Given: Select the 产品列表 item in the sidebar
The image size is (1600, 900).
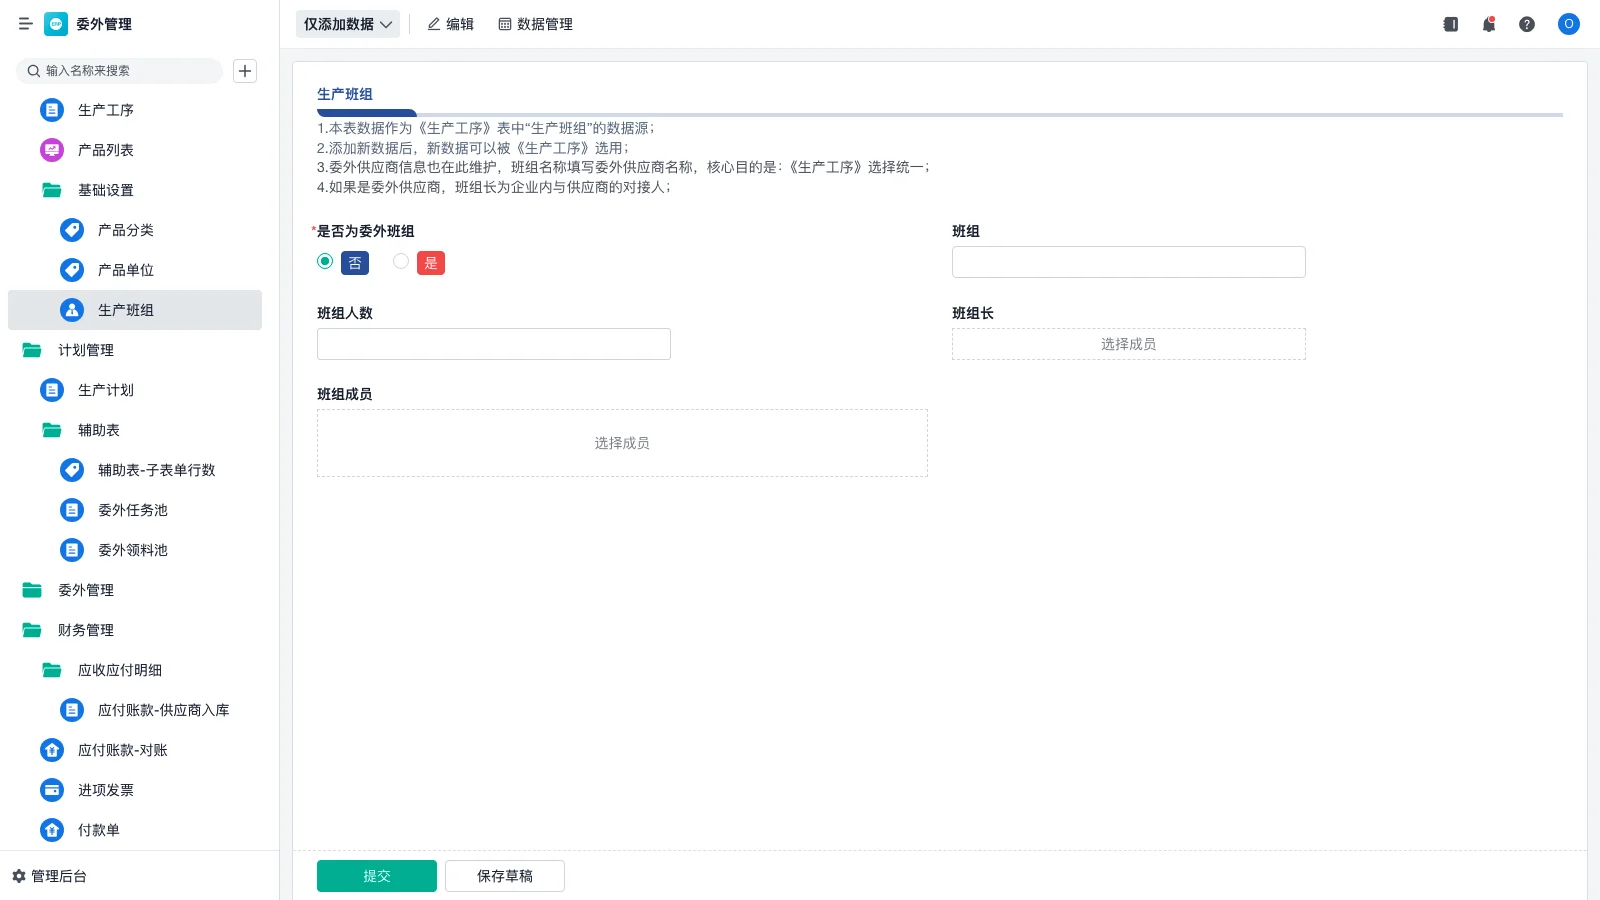Looking at the screenshot, I should 106,150.
